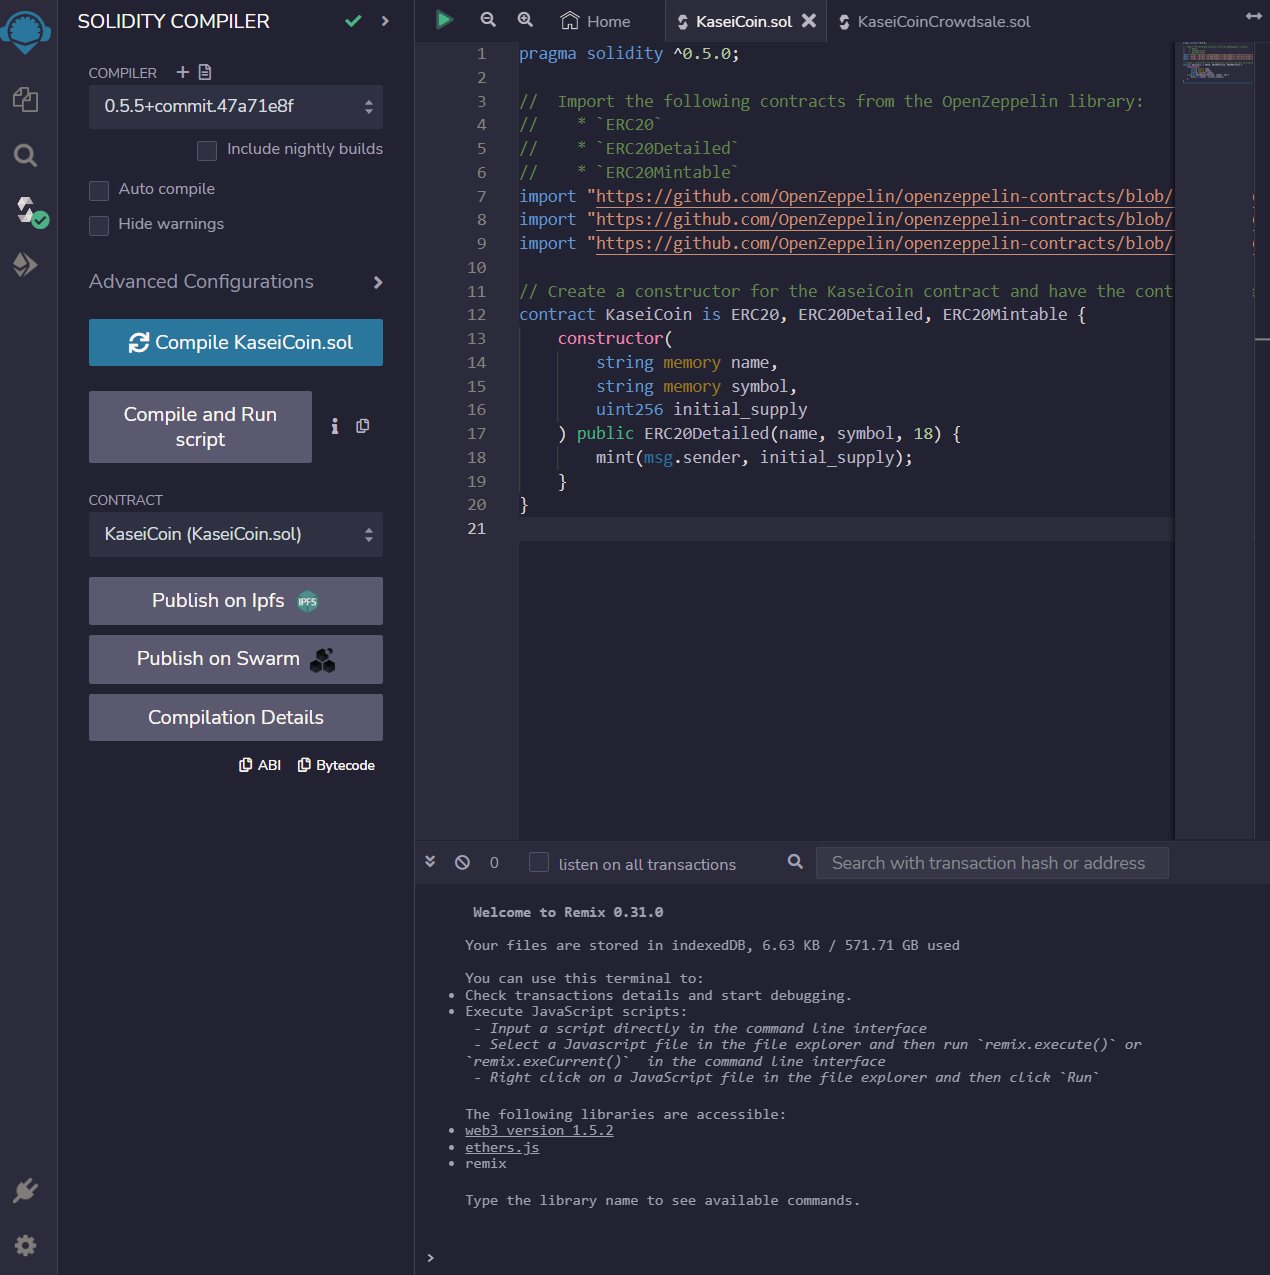
Task: Click Compile and Run script button
Action: (x=200, y=427)
